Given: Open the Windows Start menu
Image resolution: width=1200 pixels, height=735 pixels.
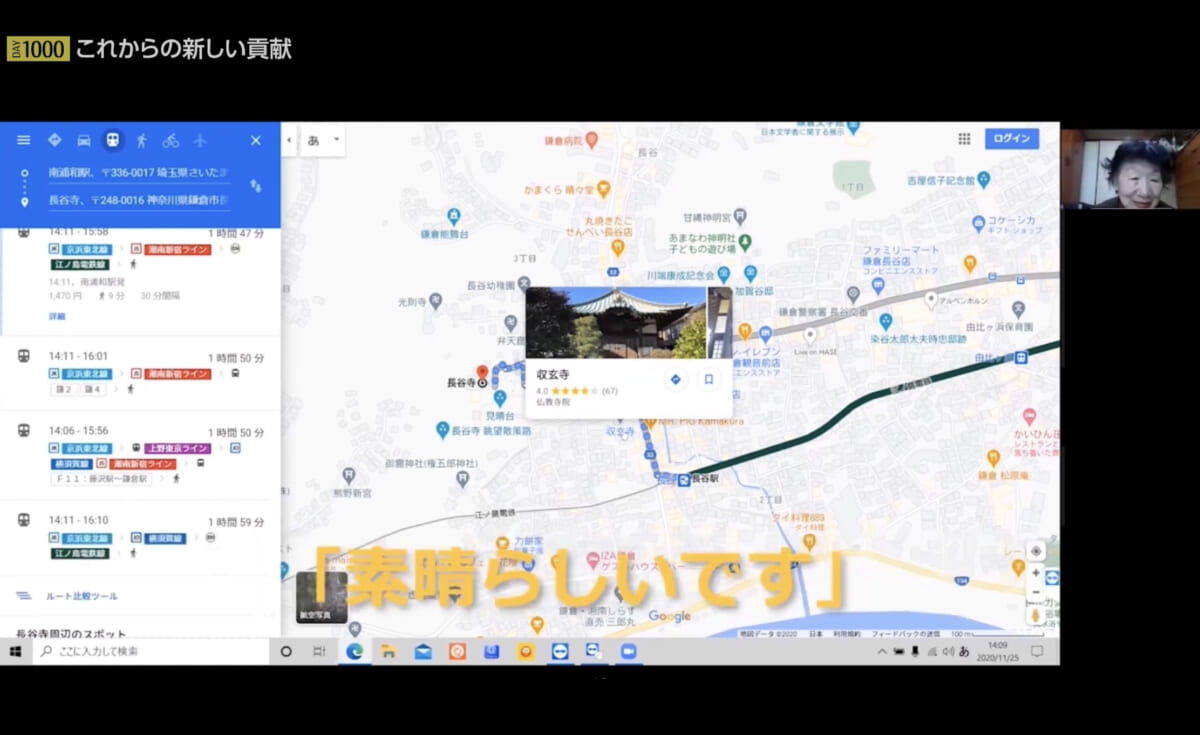Looking at the screenshot, I should pos(15,651).
